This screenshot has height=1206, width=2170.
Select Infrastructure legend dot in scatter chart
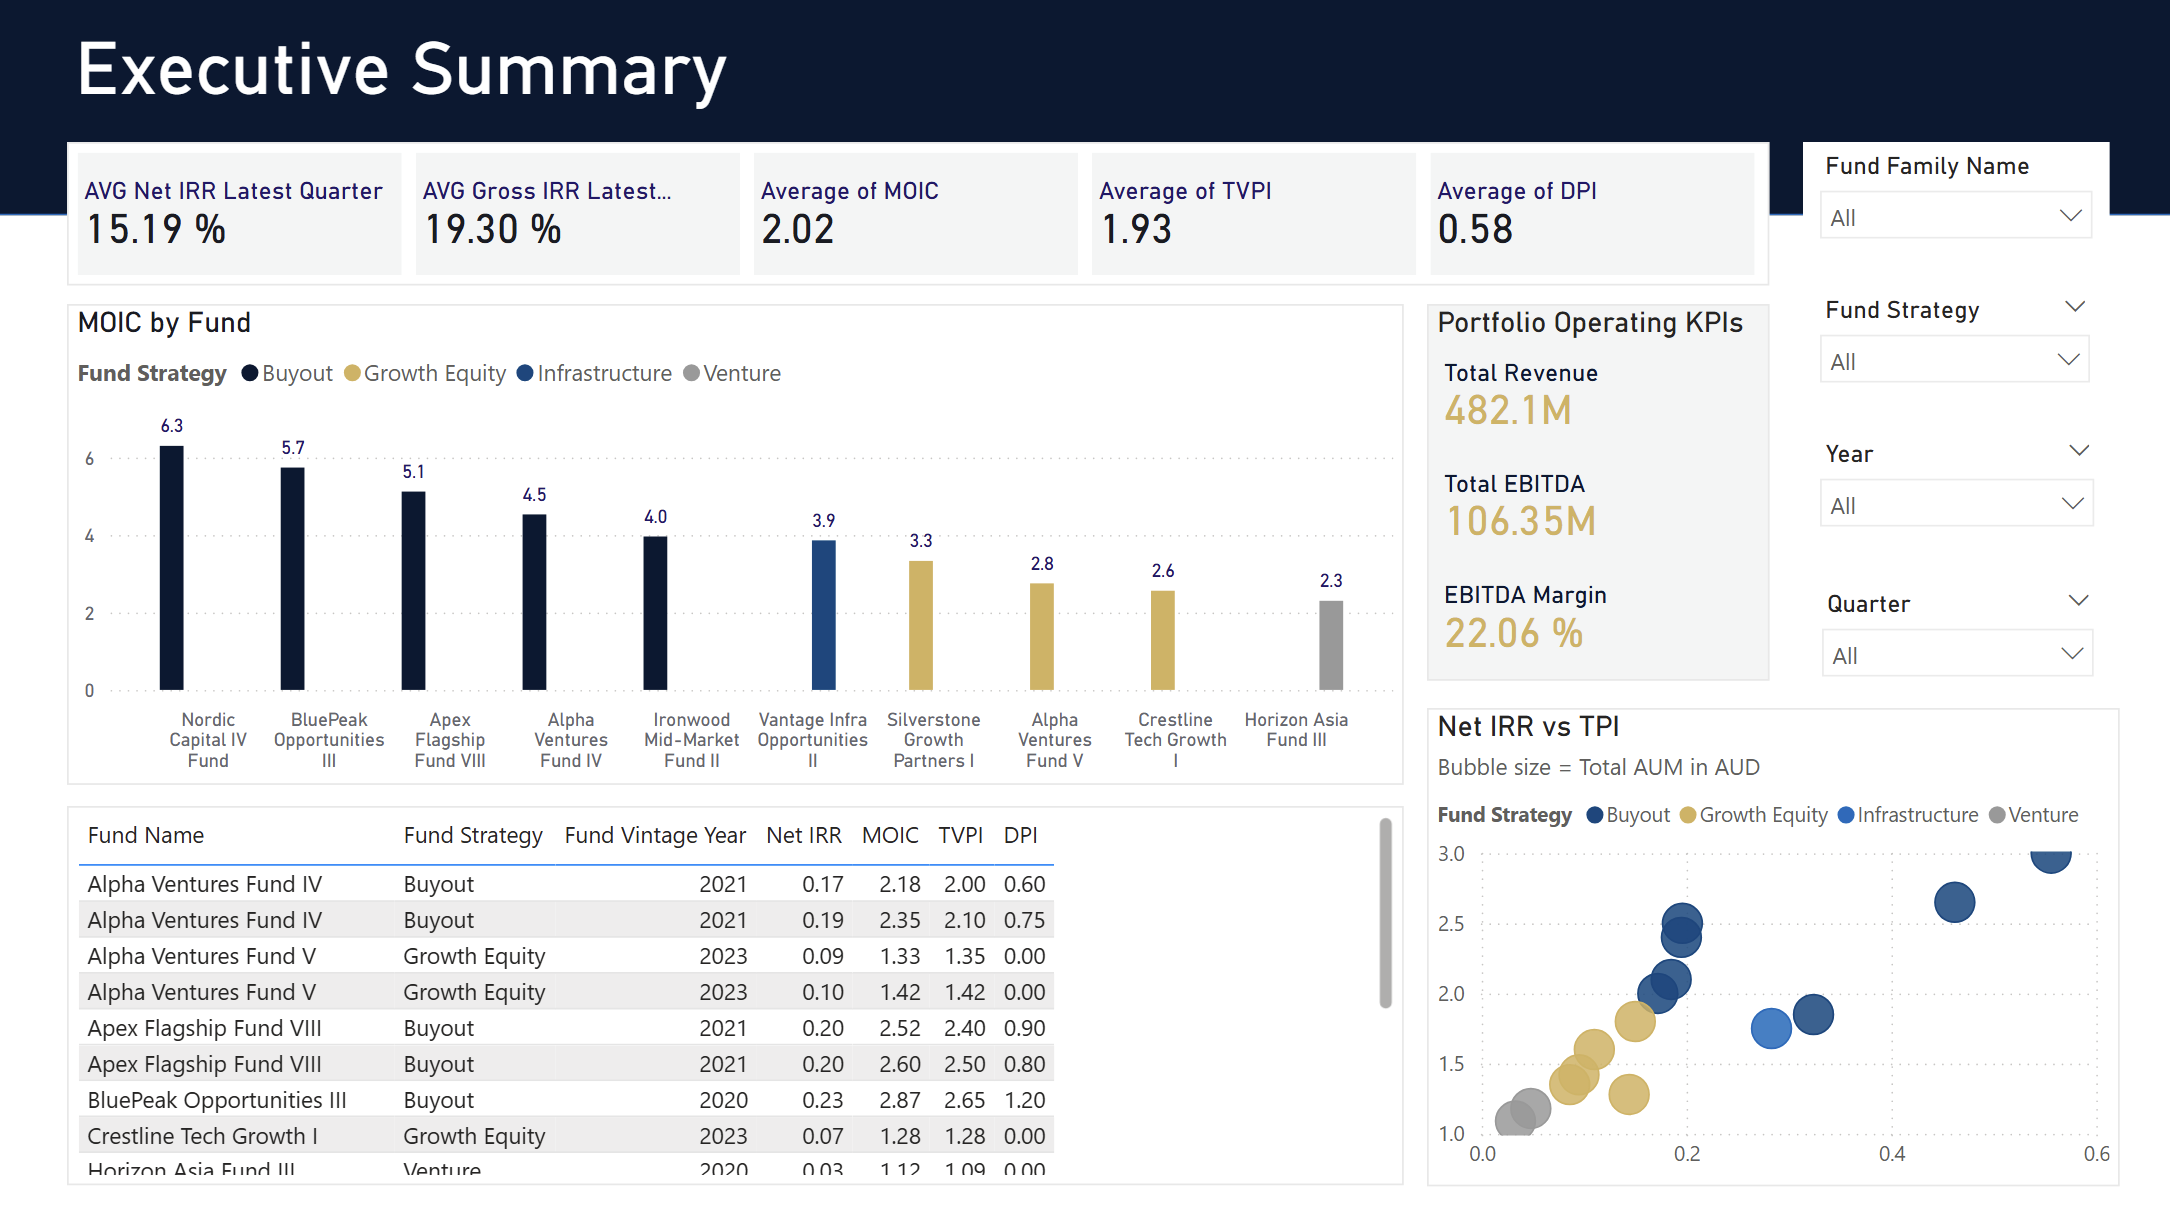click(1846, 815)
